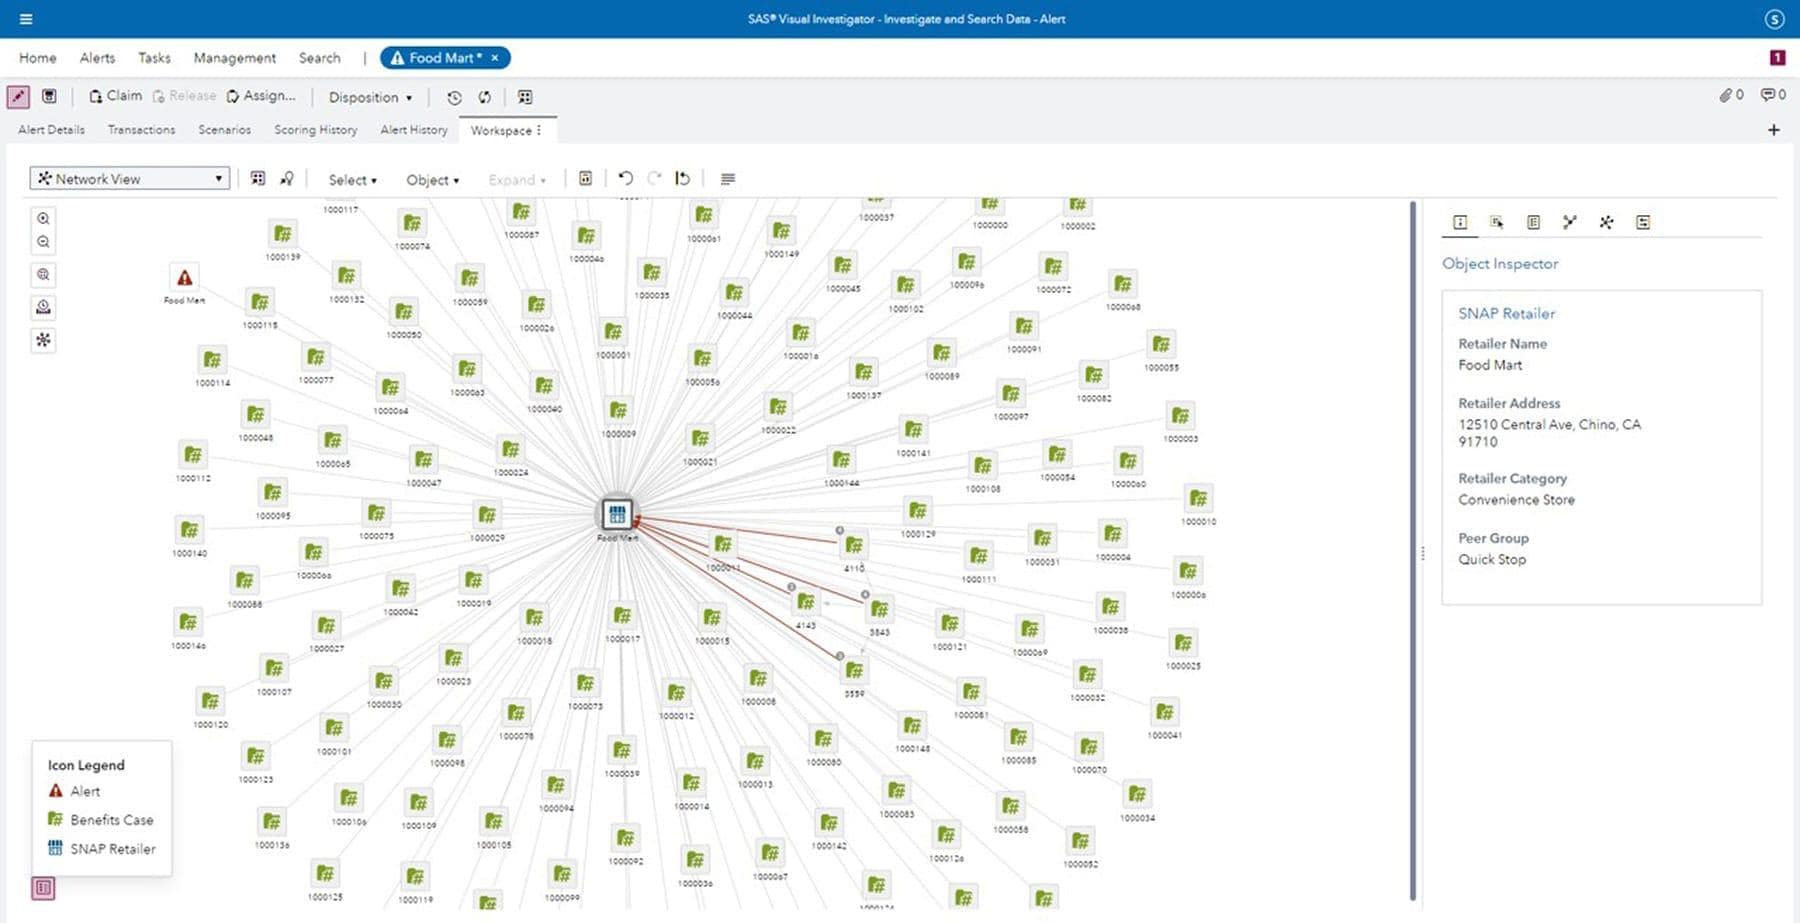The image size is (1800, 923).
Task: Toggle the selected list view tab in Object Inspector
Action: (1533, 222)
